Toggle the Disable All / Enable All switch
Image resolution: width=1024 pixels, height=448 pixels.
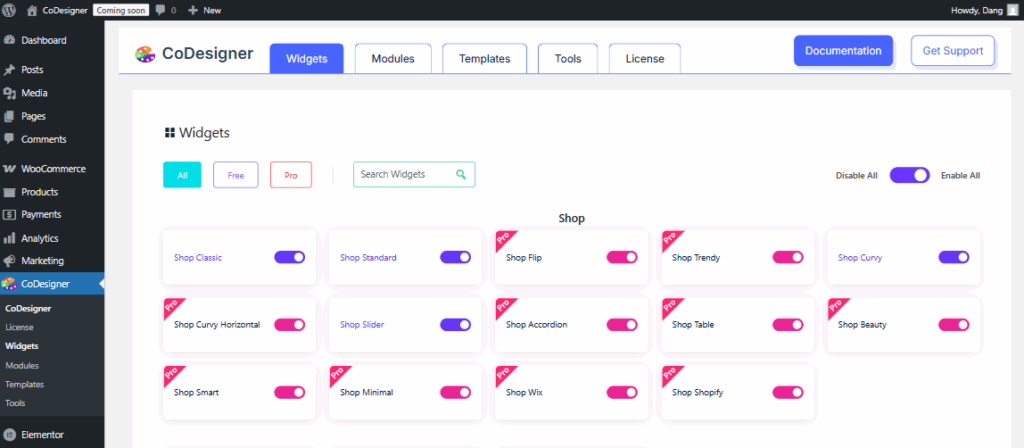tap(909, 175)
